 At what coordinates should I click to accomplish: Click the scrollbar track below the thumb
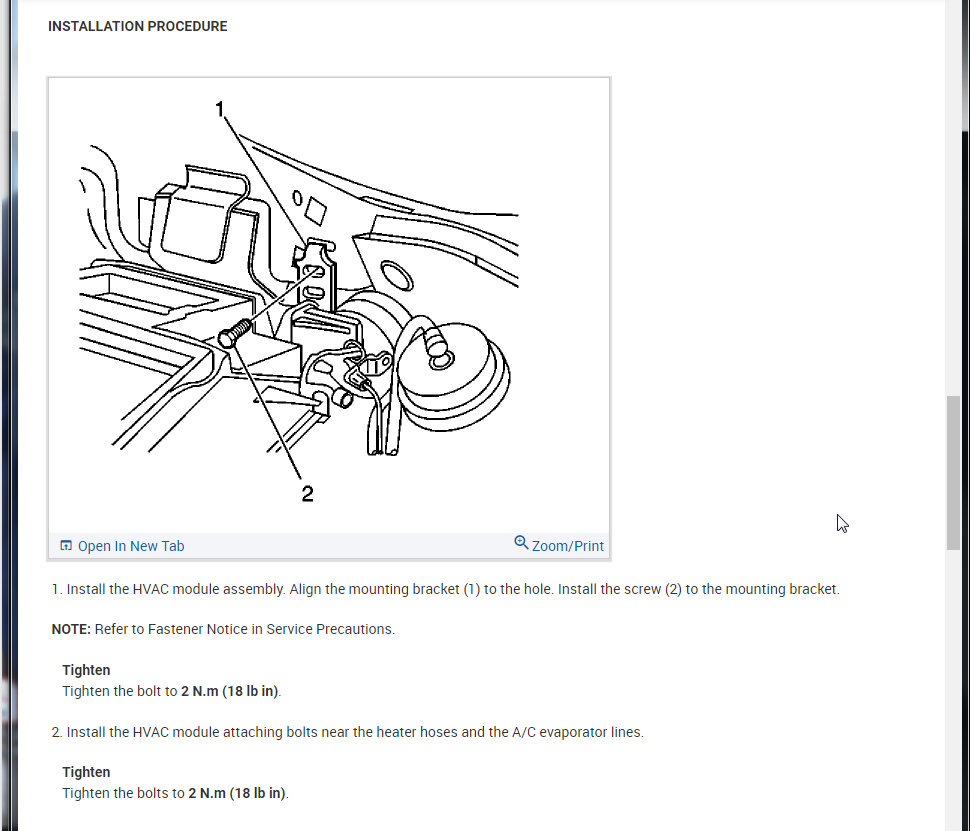coord(953,690)
